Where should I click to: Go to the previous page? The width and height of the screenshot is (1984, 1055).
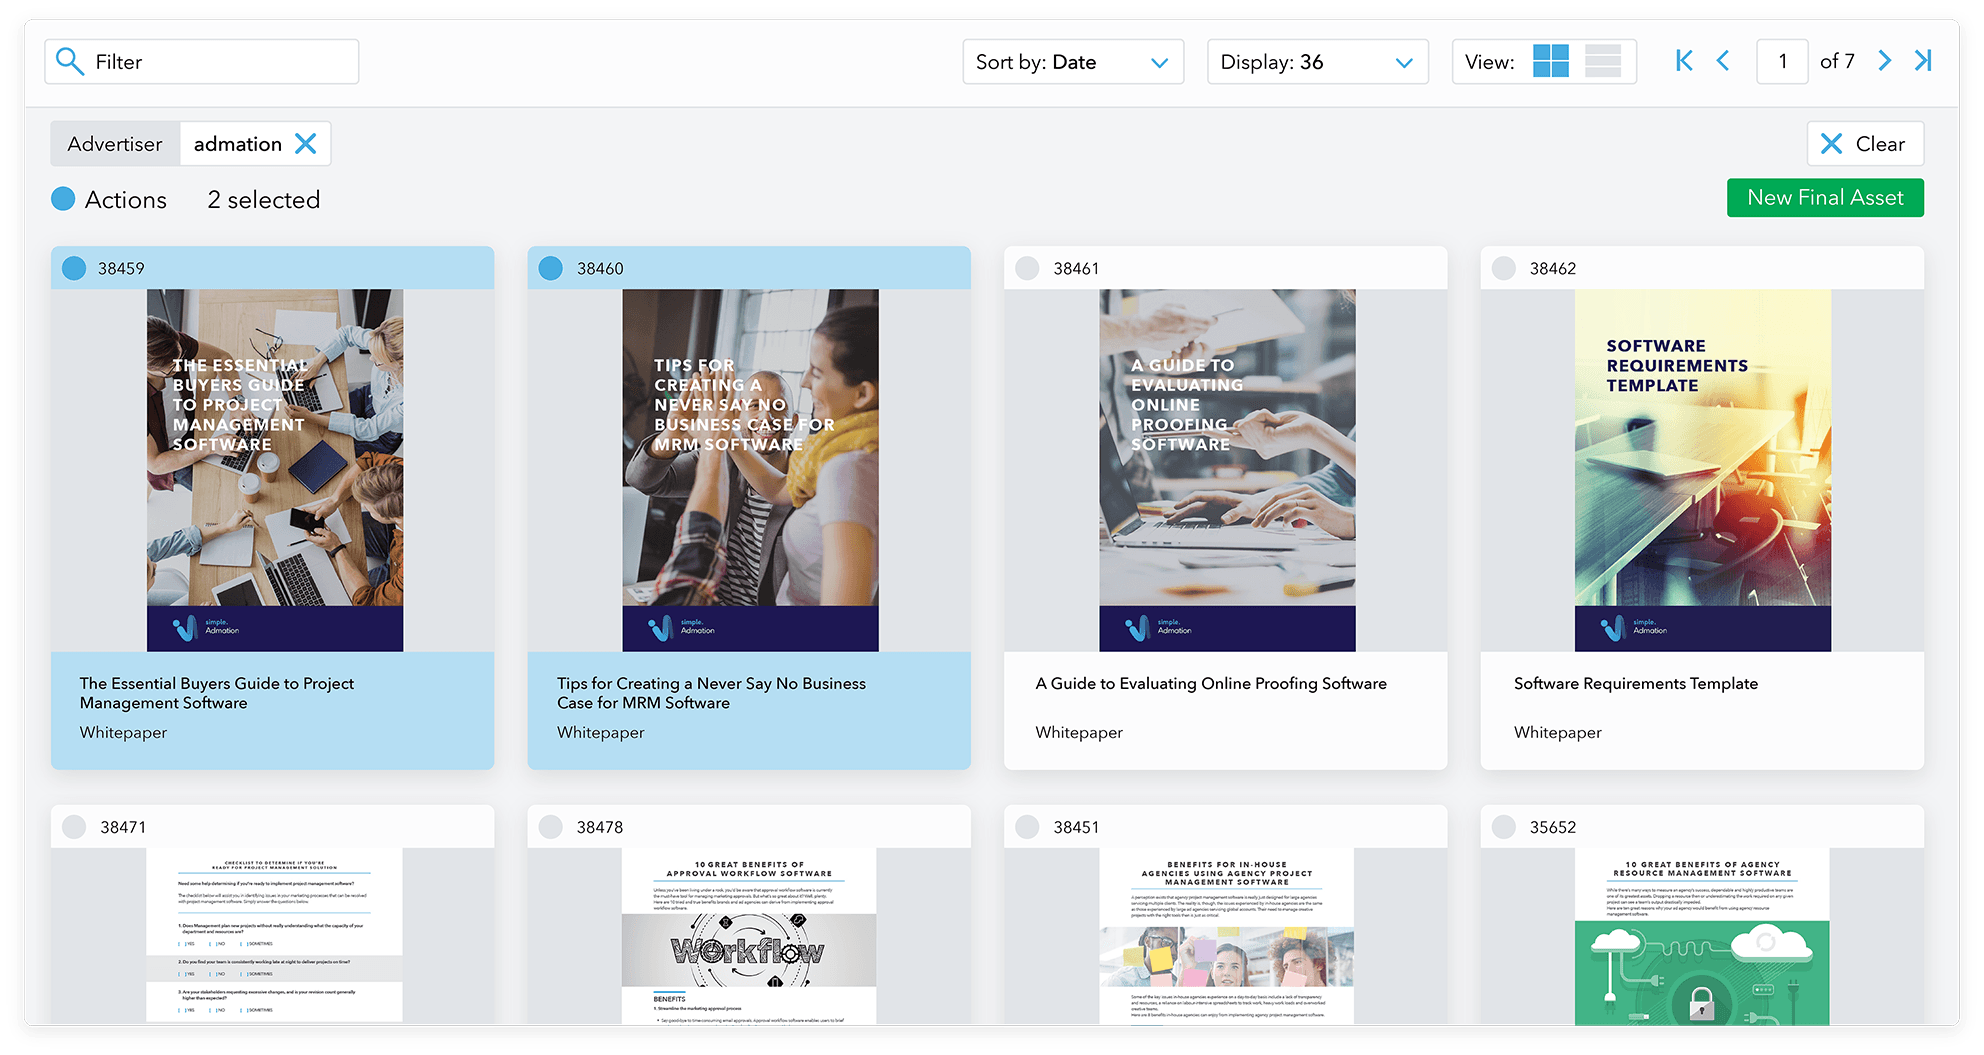point(1723,61)
